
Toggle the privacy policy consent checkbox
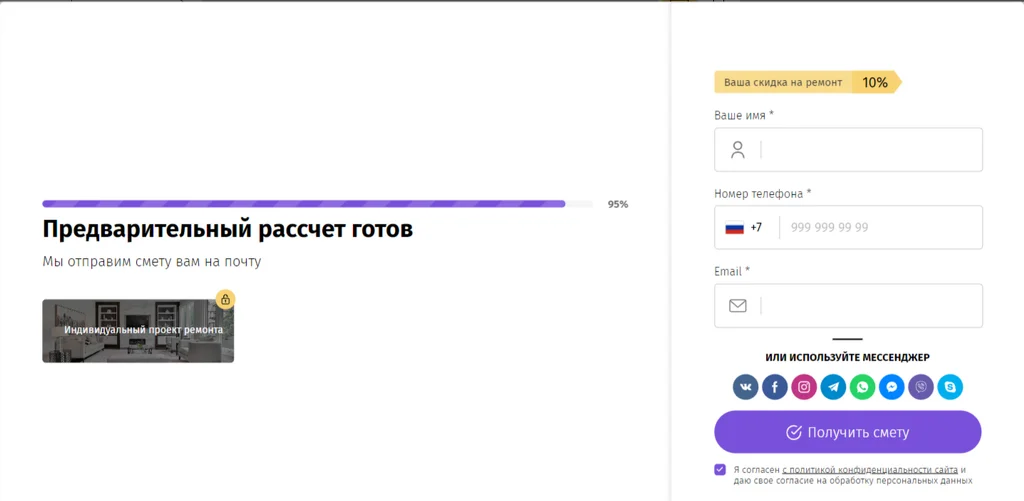point(720,469)
